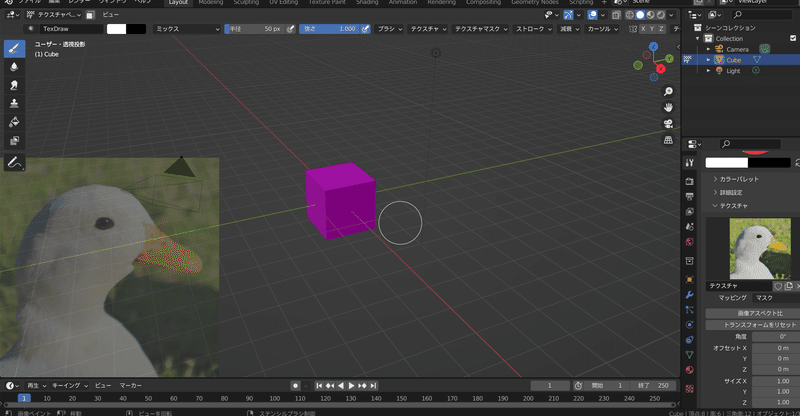Click the viewport zoom magnifier icon
Screen dimensions: 800x416
pos(668,91)
